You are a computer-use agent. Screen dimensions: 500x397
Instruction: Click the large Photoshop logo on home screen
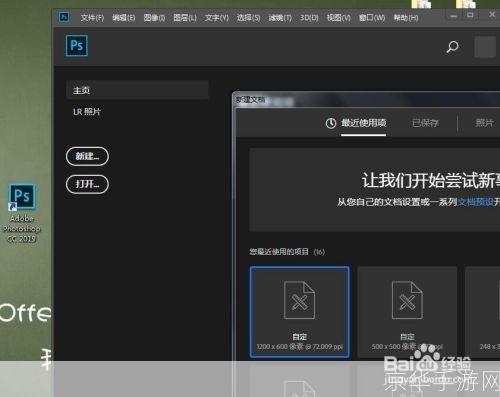[x=77, y=45]
